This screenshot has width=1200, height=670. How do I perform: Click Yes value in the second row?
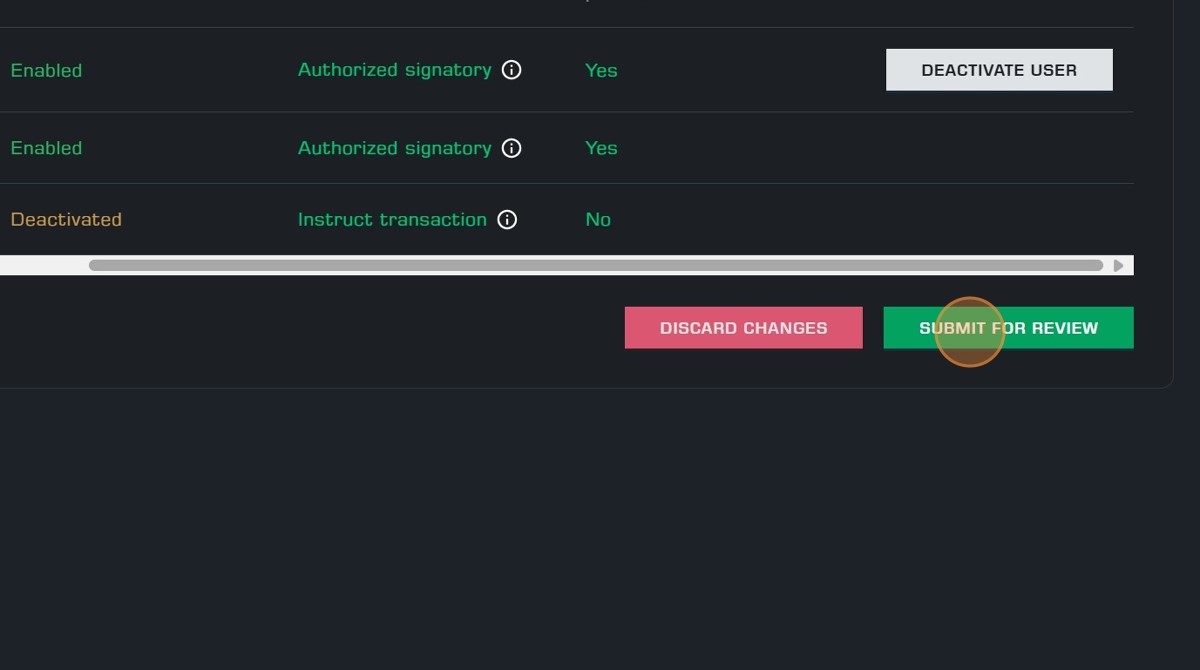pyautogui.click(x=601, y=148)
